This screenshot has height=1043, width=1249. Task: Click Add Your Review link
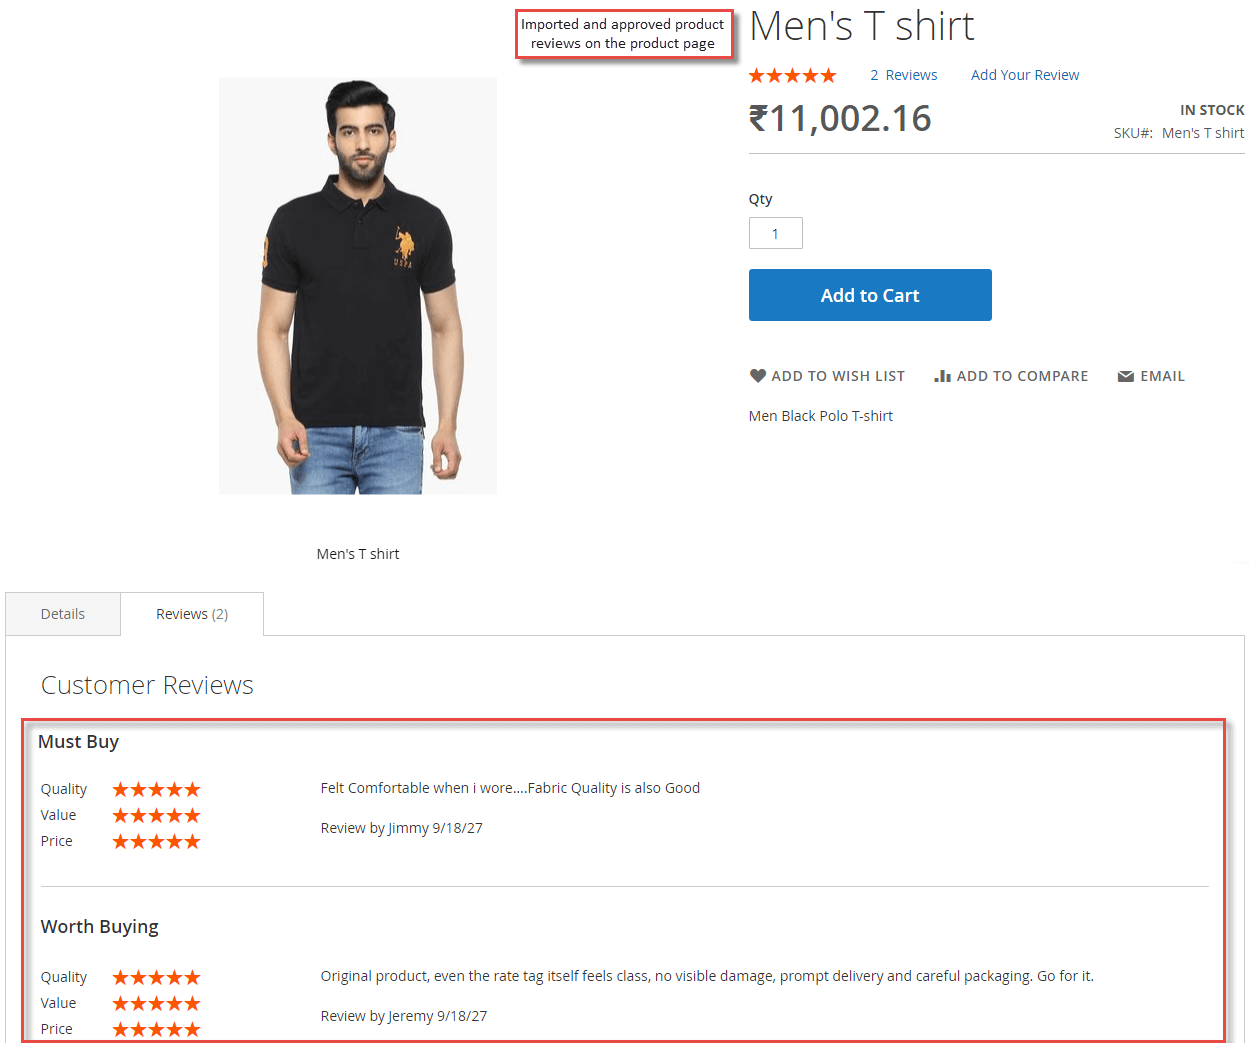[1025, 75]
